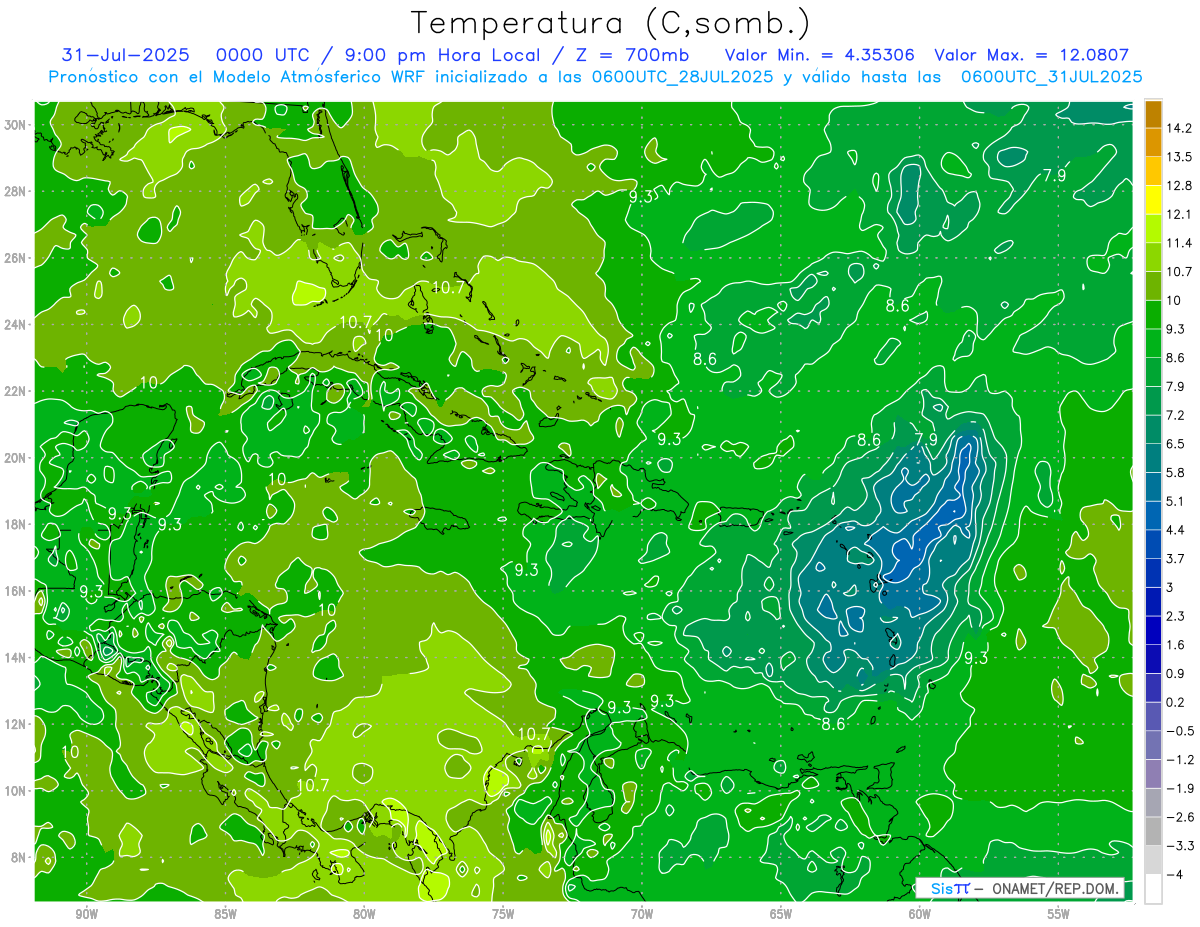The width and height of the screenshot is (1200, 927).
Task: Click the 'SisTT - ONAMET/REP.DOM.' credit box
Action: click(1022, 888)
